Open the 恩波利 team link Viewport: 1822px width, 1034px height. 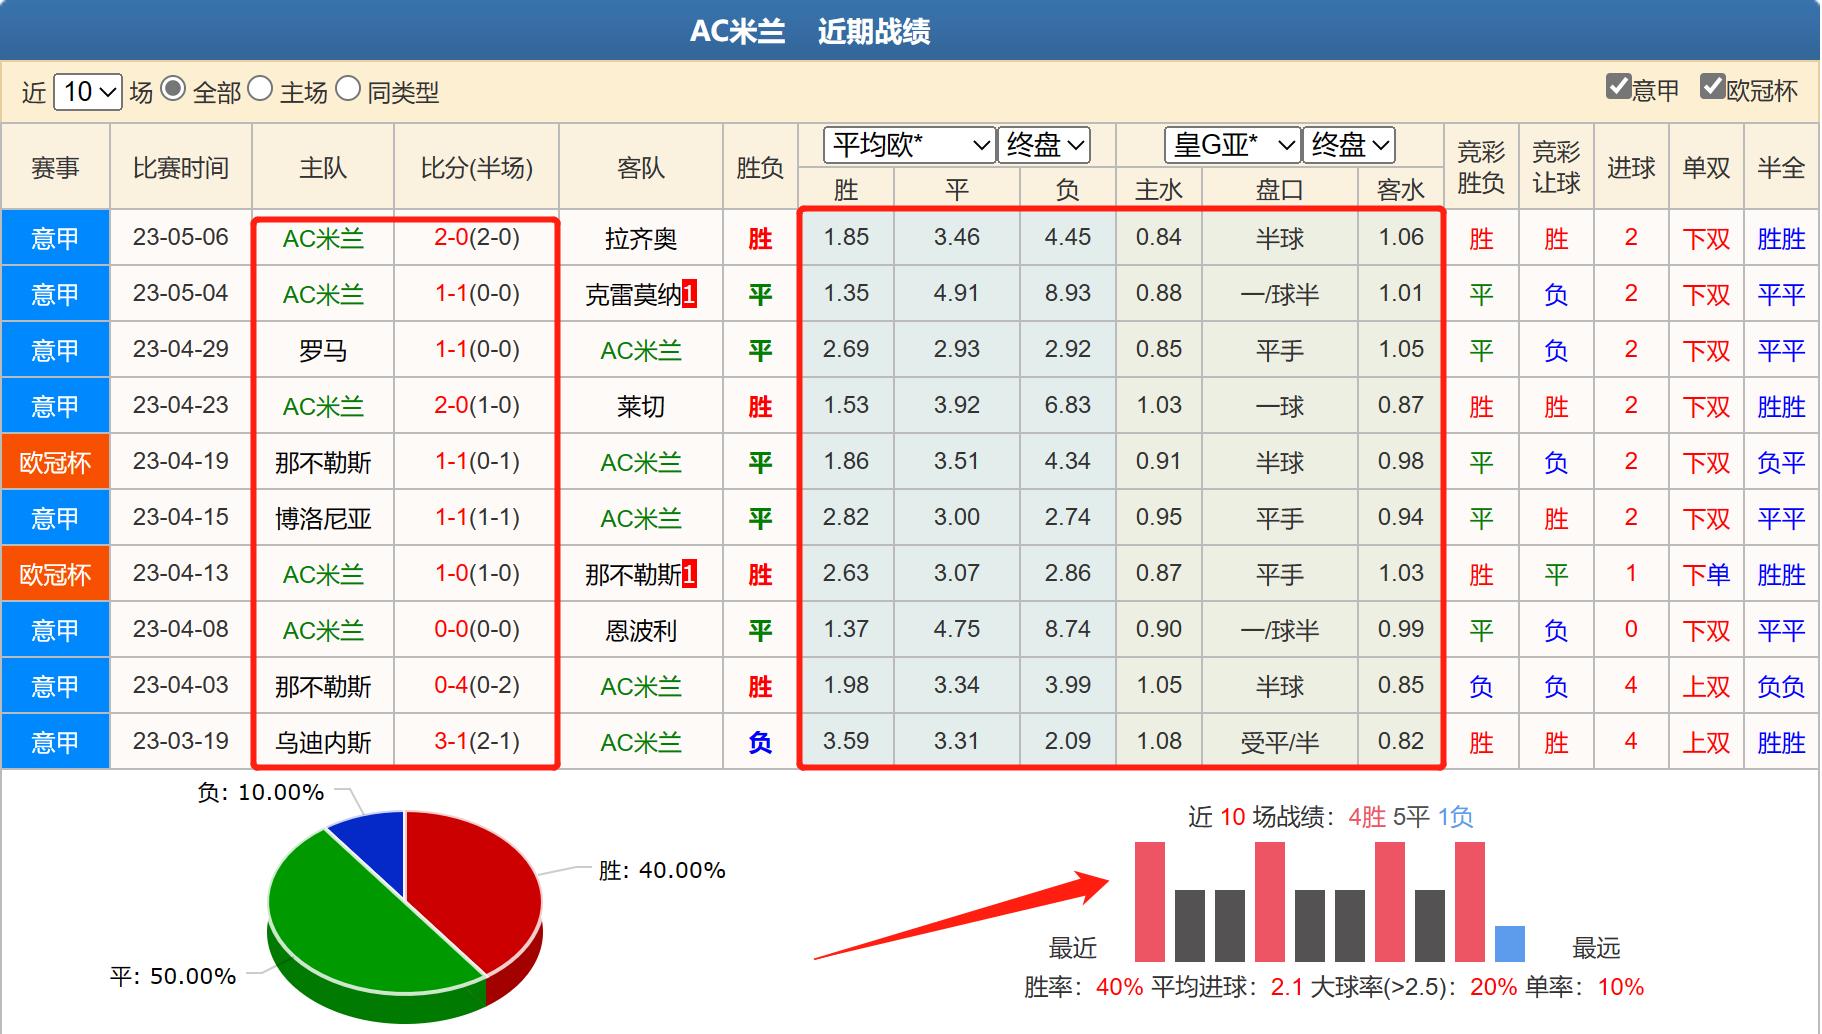[641, 631]
